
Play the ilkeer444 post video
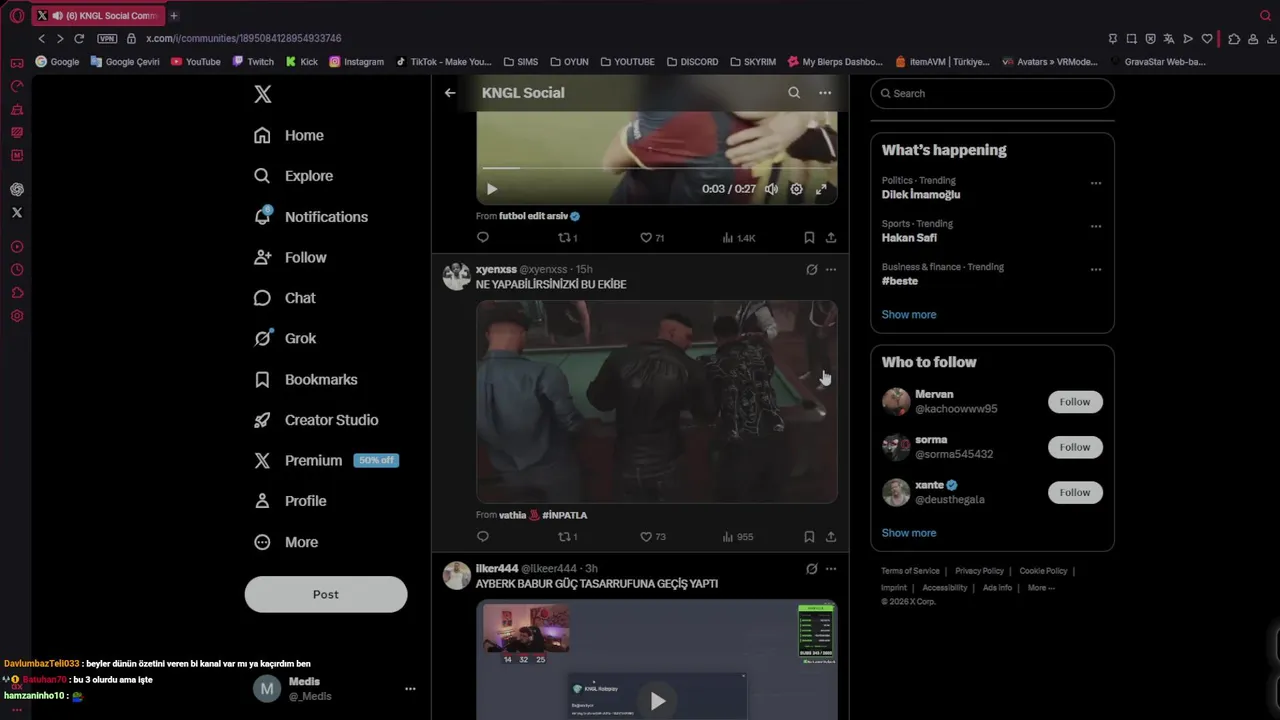point(657,701)
